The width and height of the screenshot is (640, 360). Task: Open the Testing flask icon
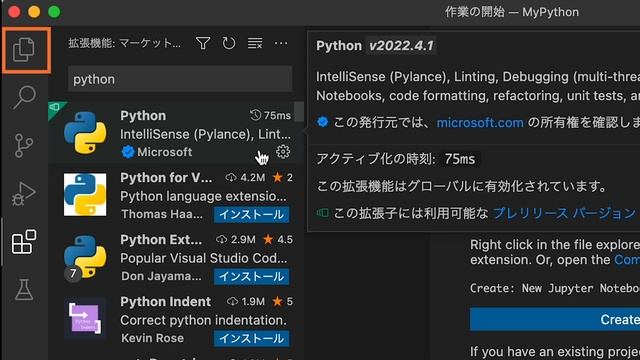[24, 290]
